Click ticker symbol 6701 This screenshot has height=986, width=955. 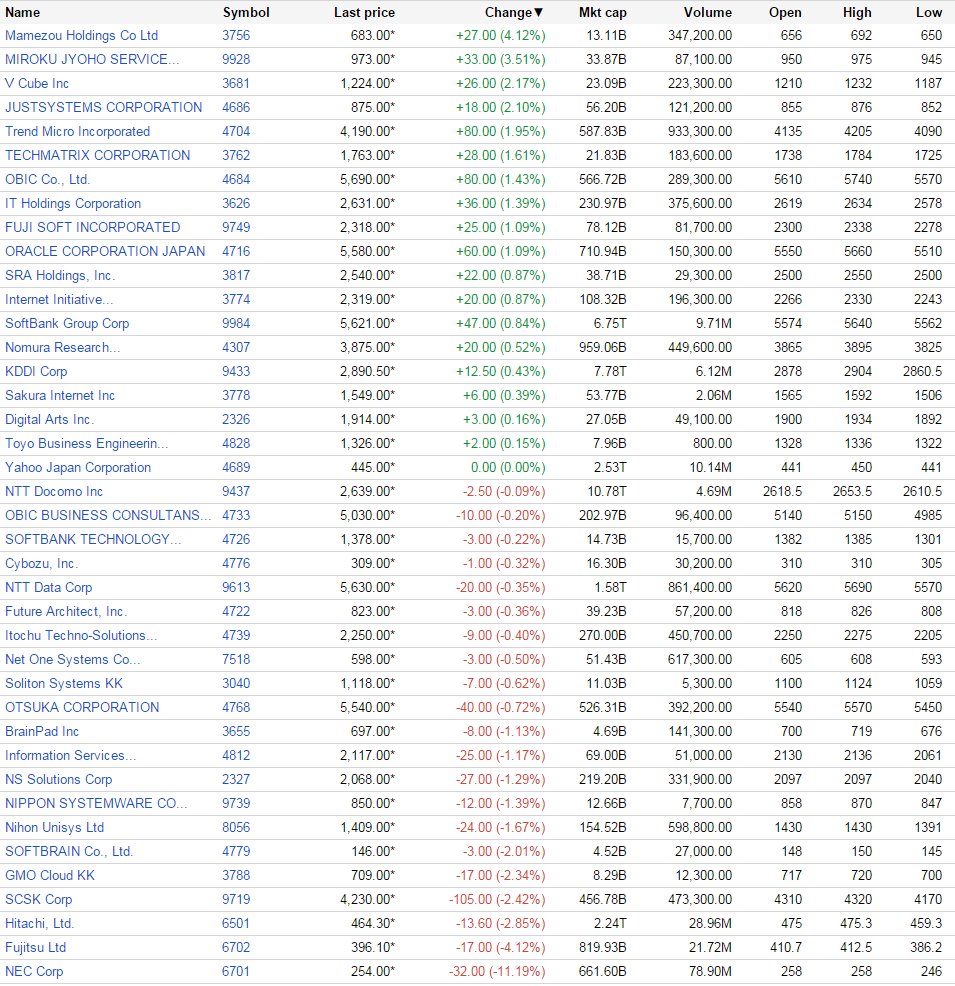(x=236, y=972)
